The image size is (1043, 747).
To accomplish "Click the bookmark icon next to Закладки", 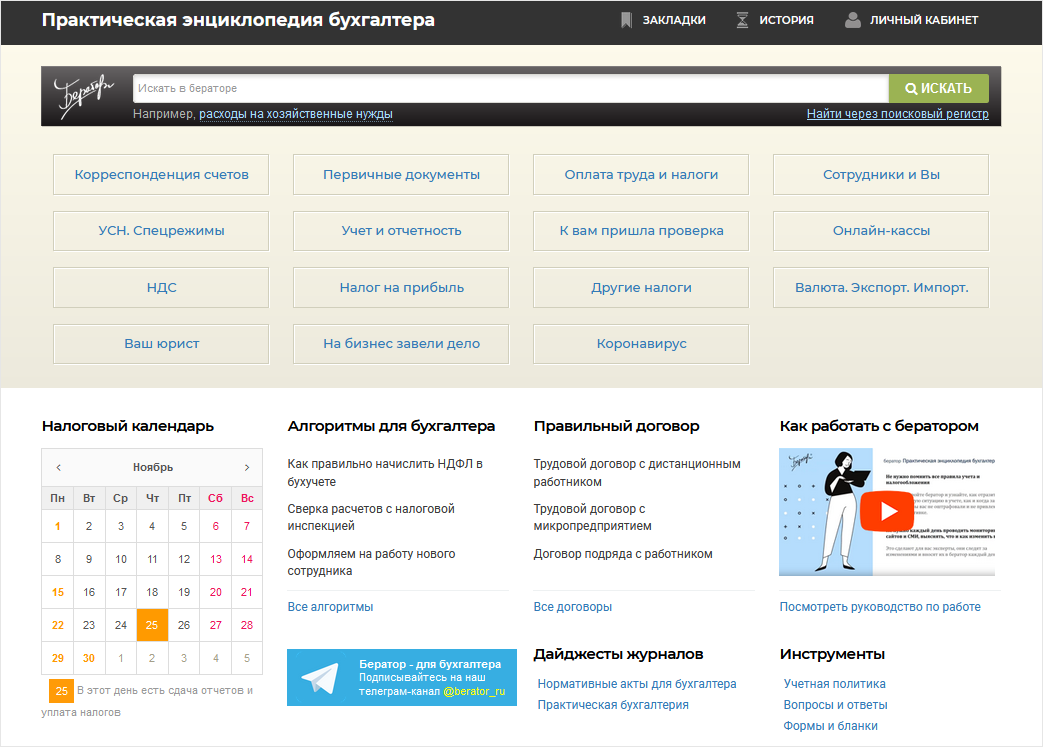I will (x=626, y=20).
